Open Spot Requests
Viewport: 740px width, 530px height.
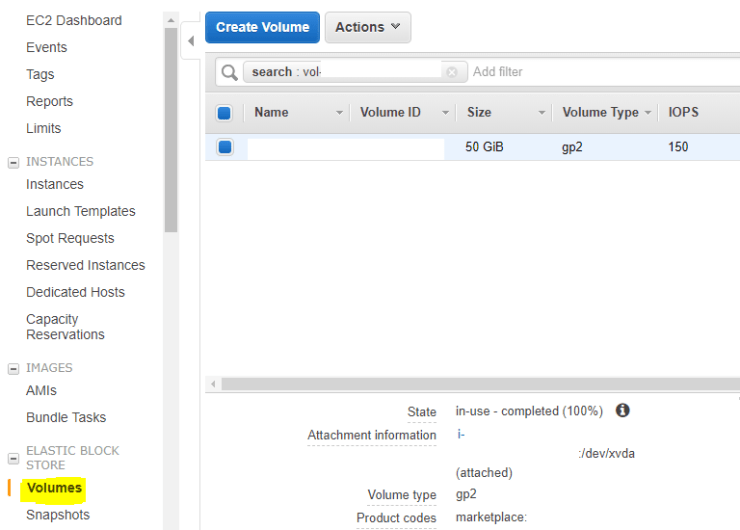pyautogui.click(x=70, y=238)
